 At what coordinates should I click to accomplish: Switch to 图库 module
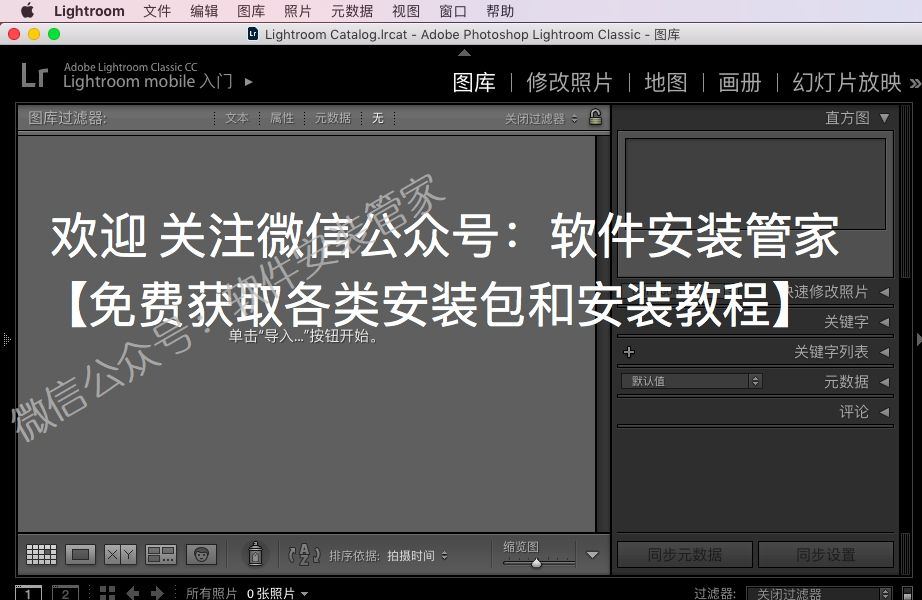[474, 82]
